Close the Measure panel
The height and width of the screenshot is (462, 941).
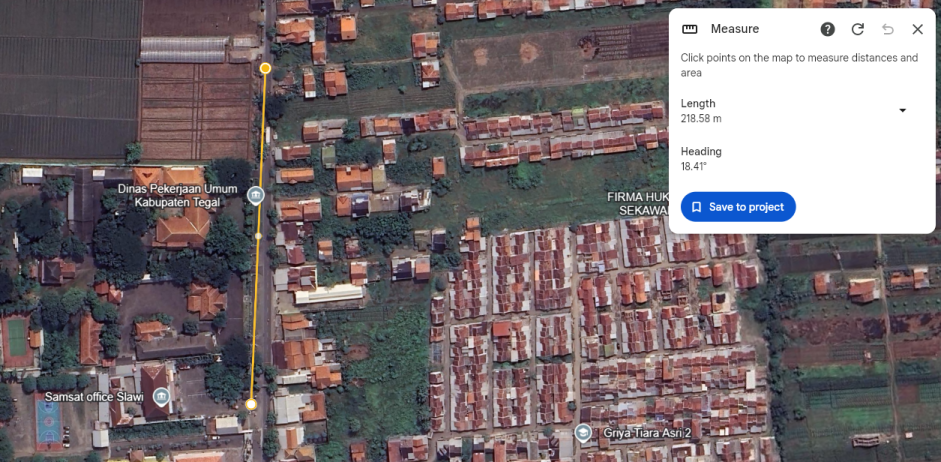(x=918, y=29)
